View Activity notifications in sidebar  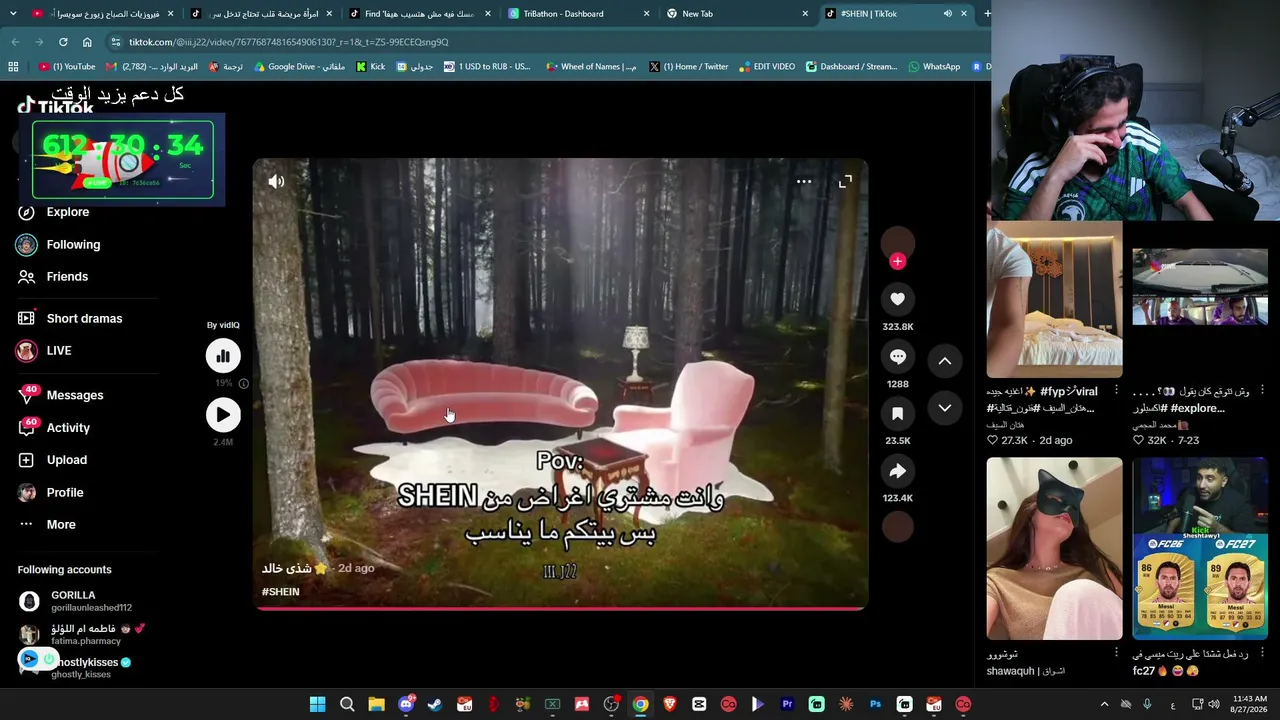pos(53,427)
